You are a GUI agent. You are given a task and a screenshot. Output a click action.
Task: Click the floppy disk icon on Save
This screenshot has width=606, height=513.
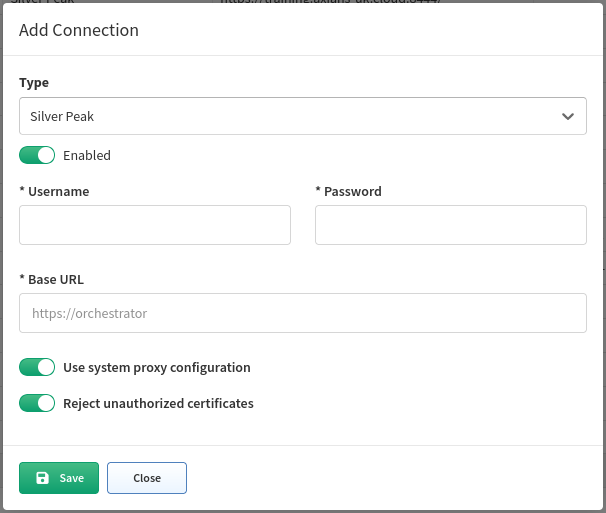tap(43, 478)
